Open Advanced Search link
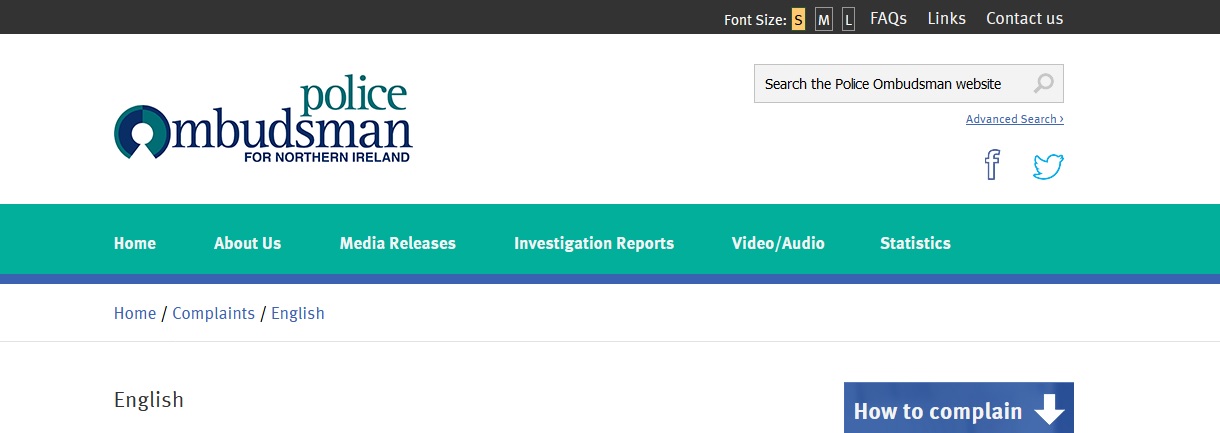 (1014, 119)
